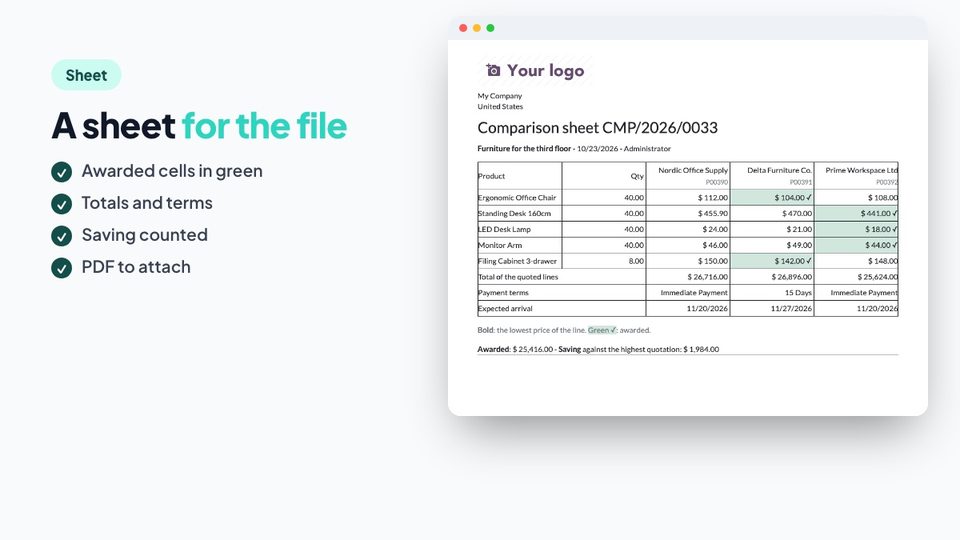Click the Awarded $ 25,416.00 summary line

516,349
